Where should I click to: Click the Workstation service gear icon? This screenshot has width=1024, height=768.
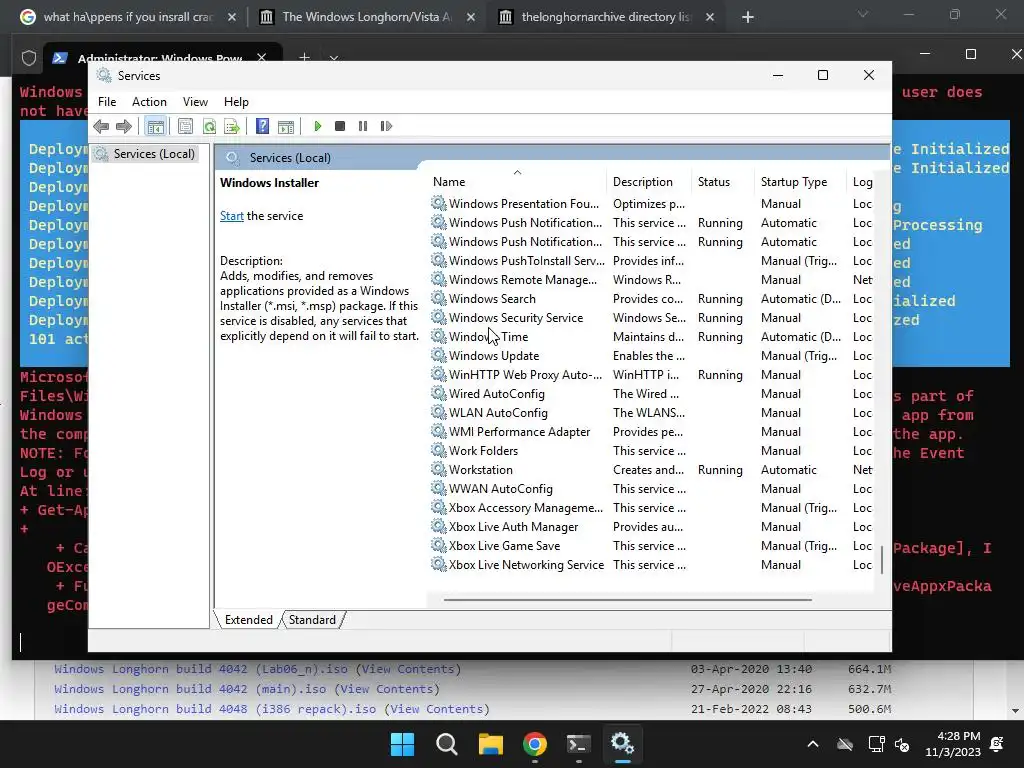coord(439,470)
